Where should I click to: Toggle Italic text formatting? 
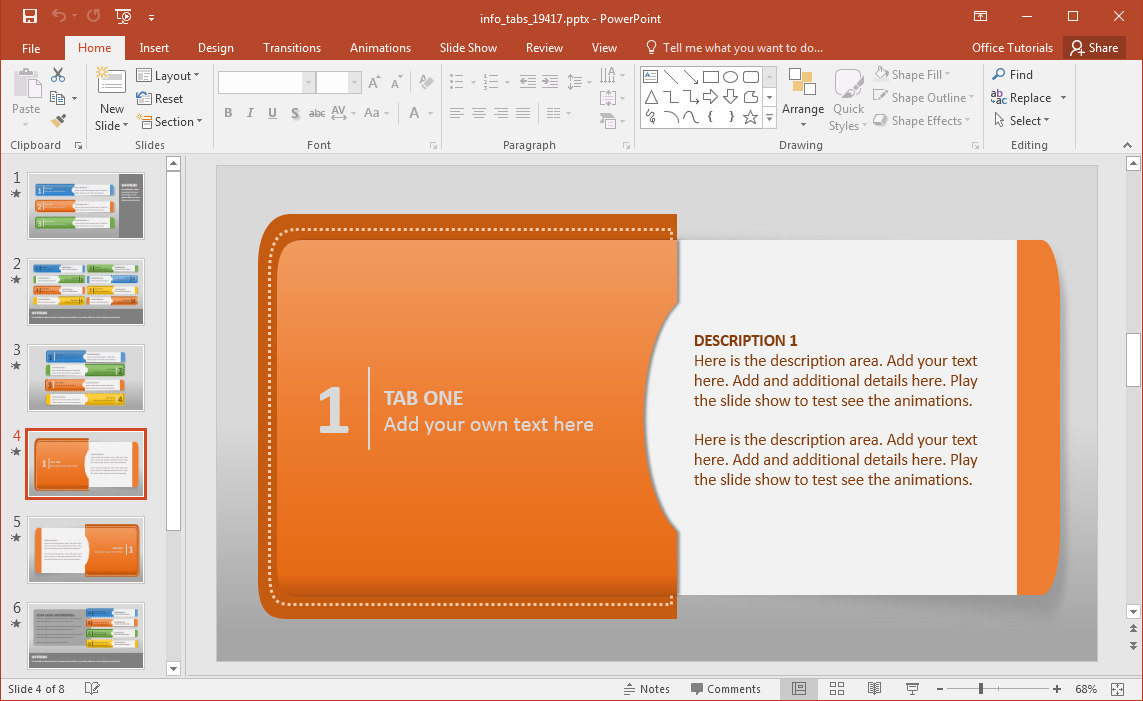pyautogui.click(x=250, y=113)
